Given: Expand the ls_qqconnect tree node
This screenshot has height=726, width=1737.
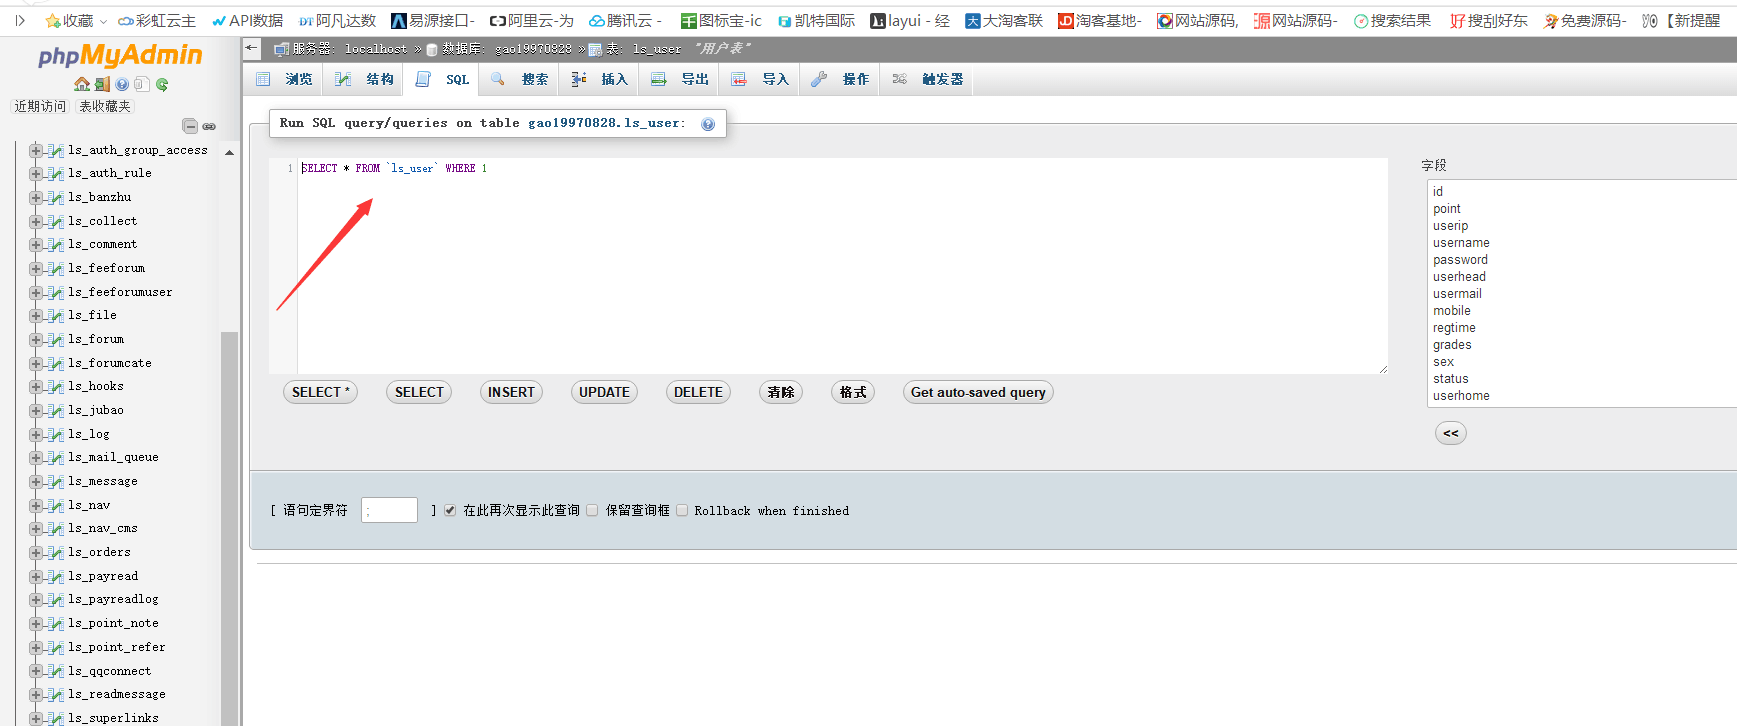Looking at the screenshot, I should (36, 672).
